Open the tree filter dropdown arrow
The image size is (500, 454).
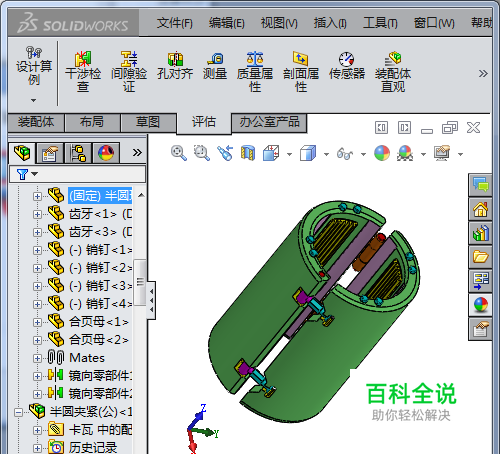point(35,174)
